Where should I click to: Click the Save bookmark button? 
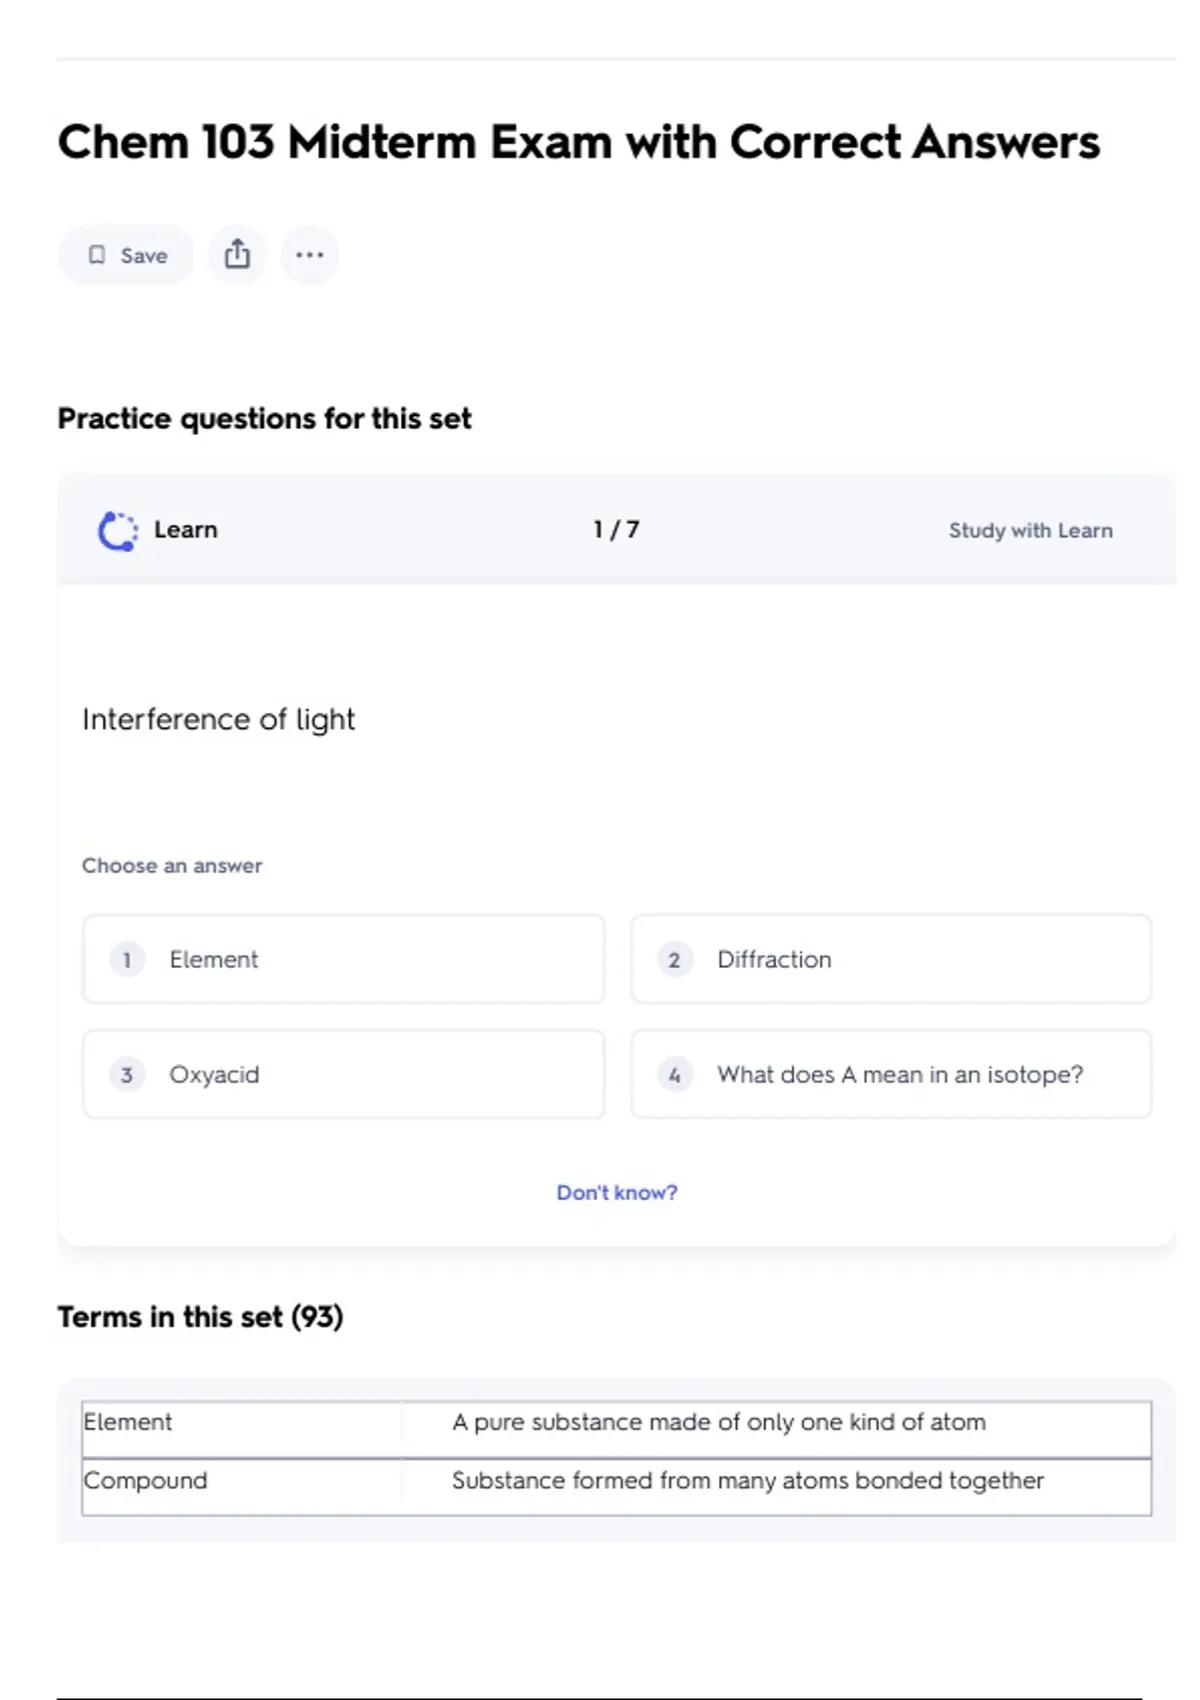126,255
